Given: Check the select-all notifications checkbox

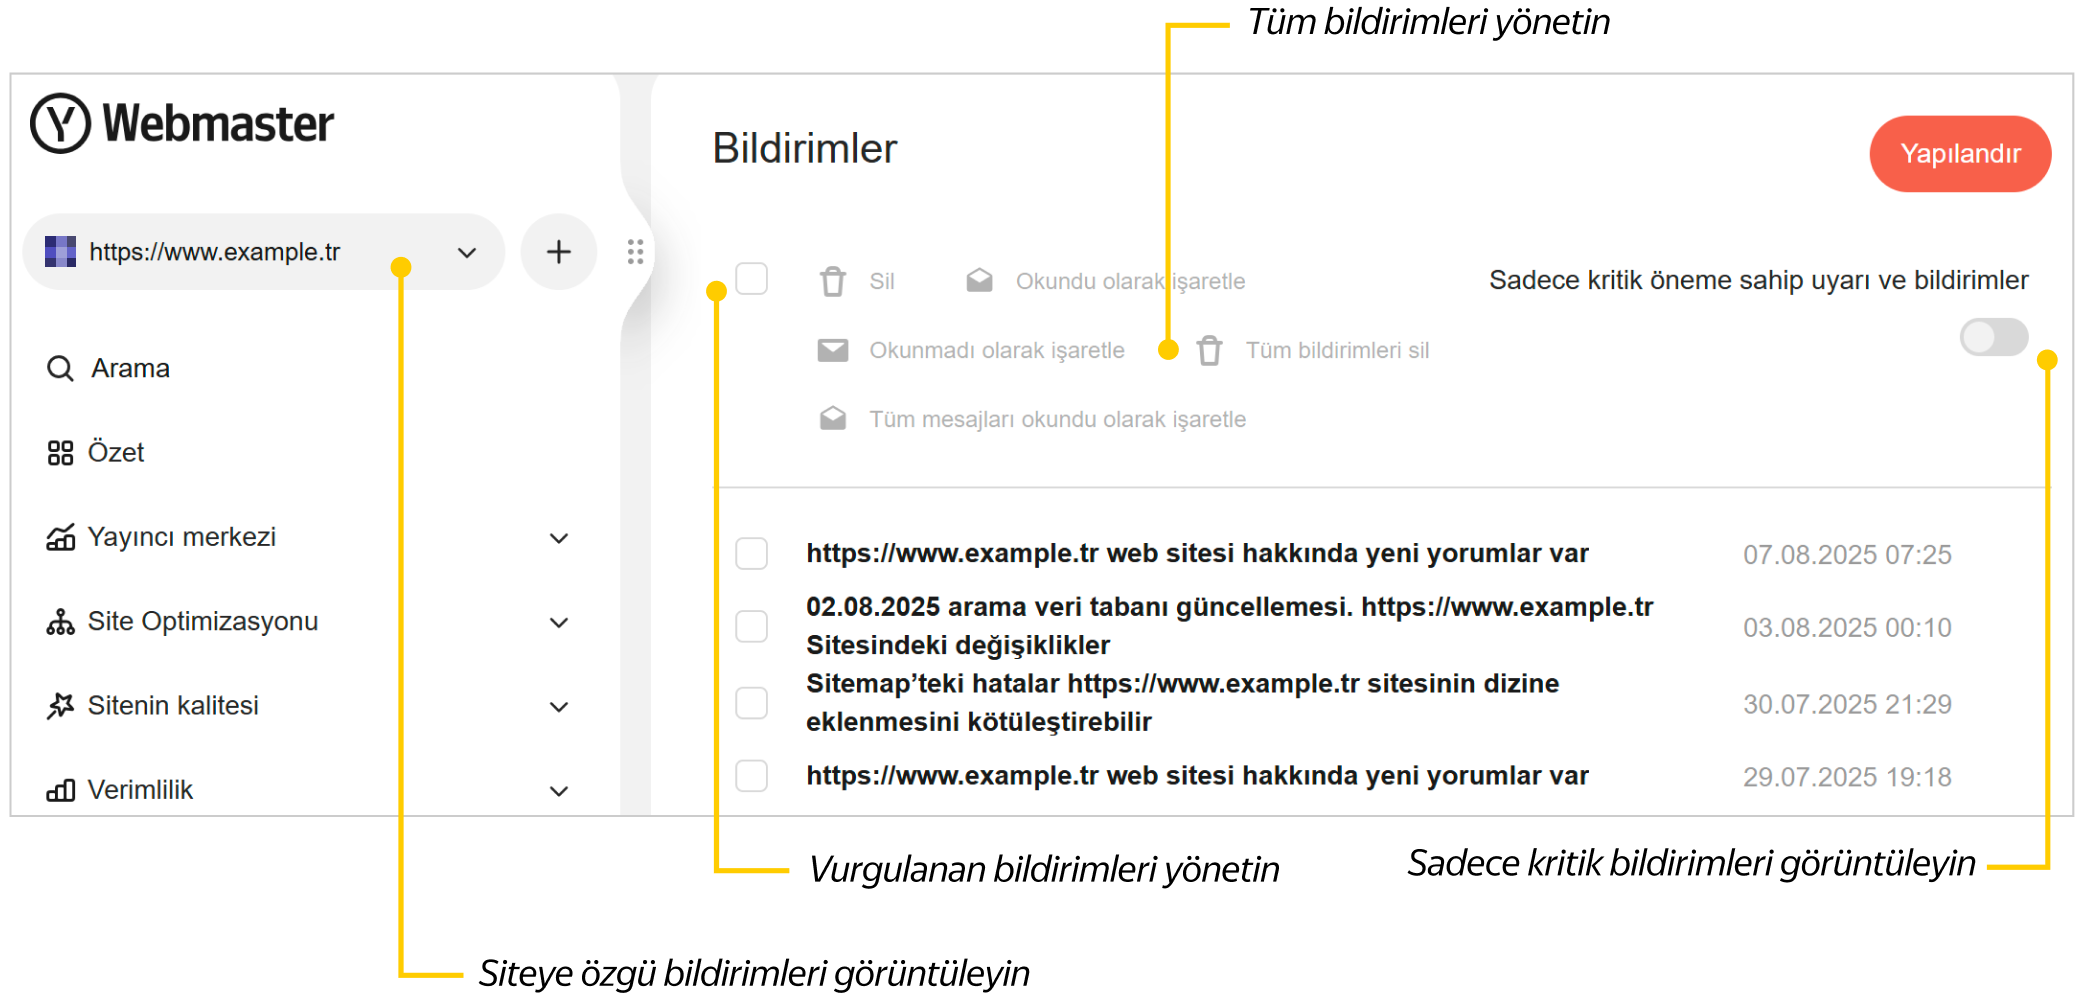Looking at the screenshot, I should (751, 279).
